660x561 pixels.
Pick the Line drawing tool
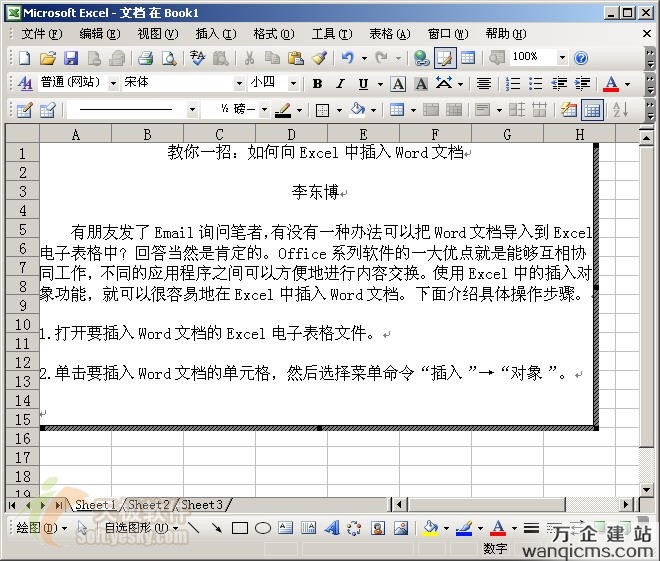[x=194, y=527]
